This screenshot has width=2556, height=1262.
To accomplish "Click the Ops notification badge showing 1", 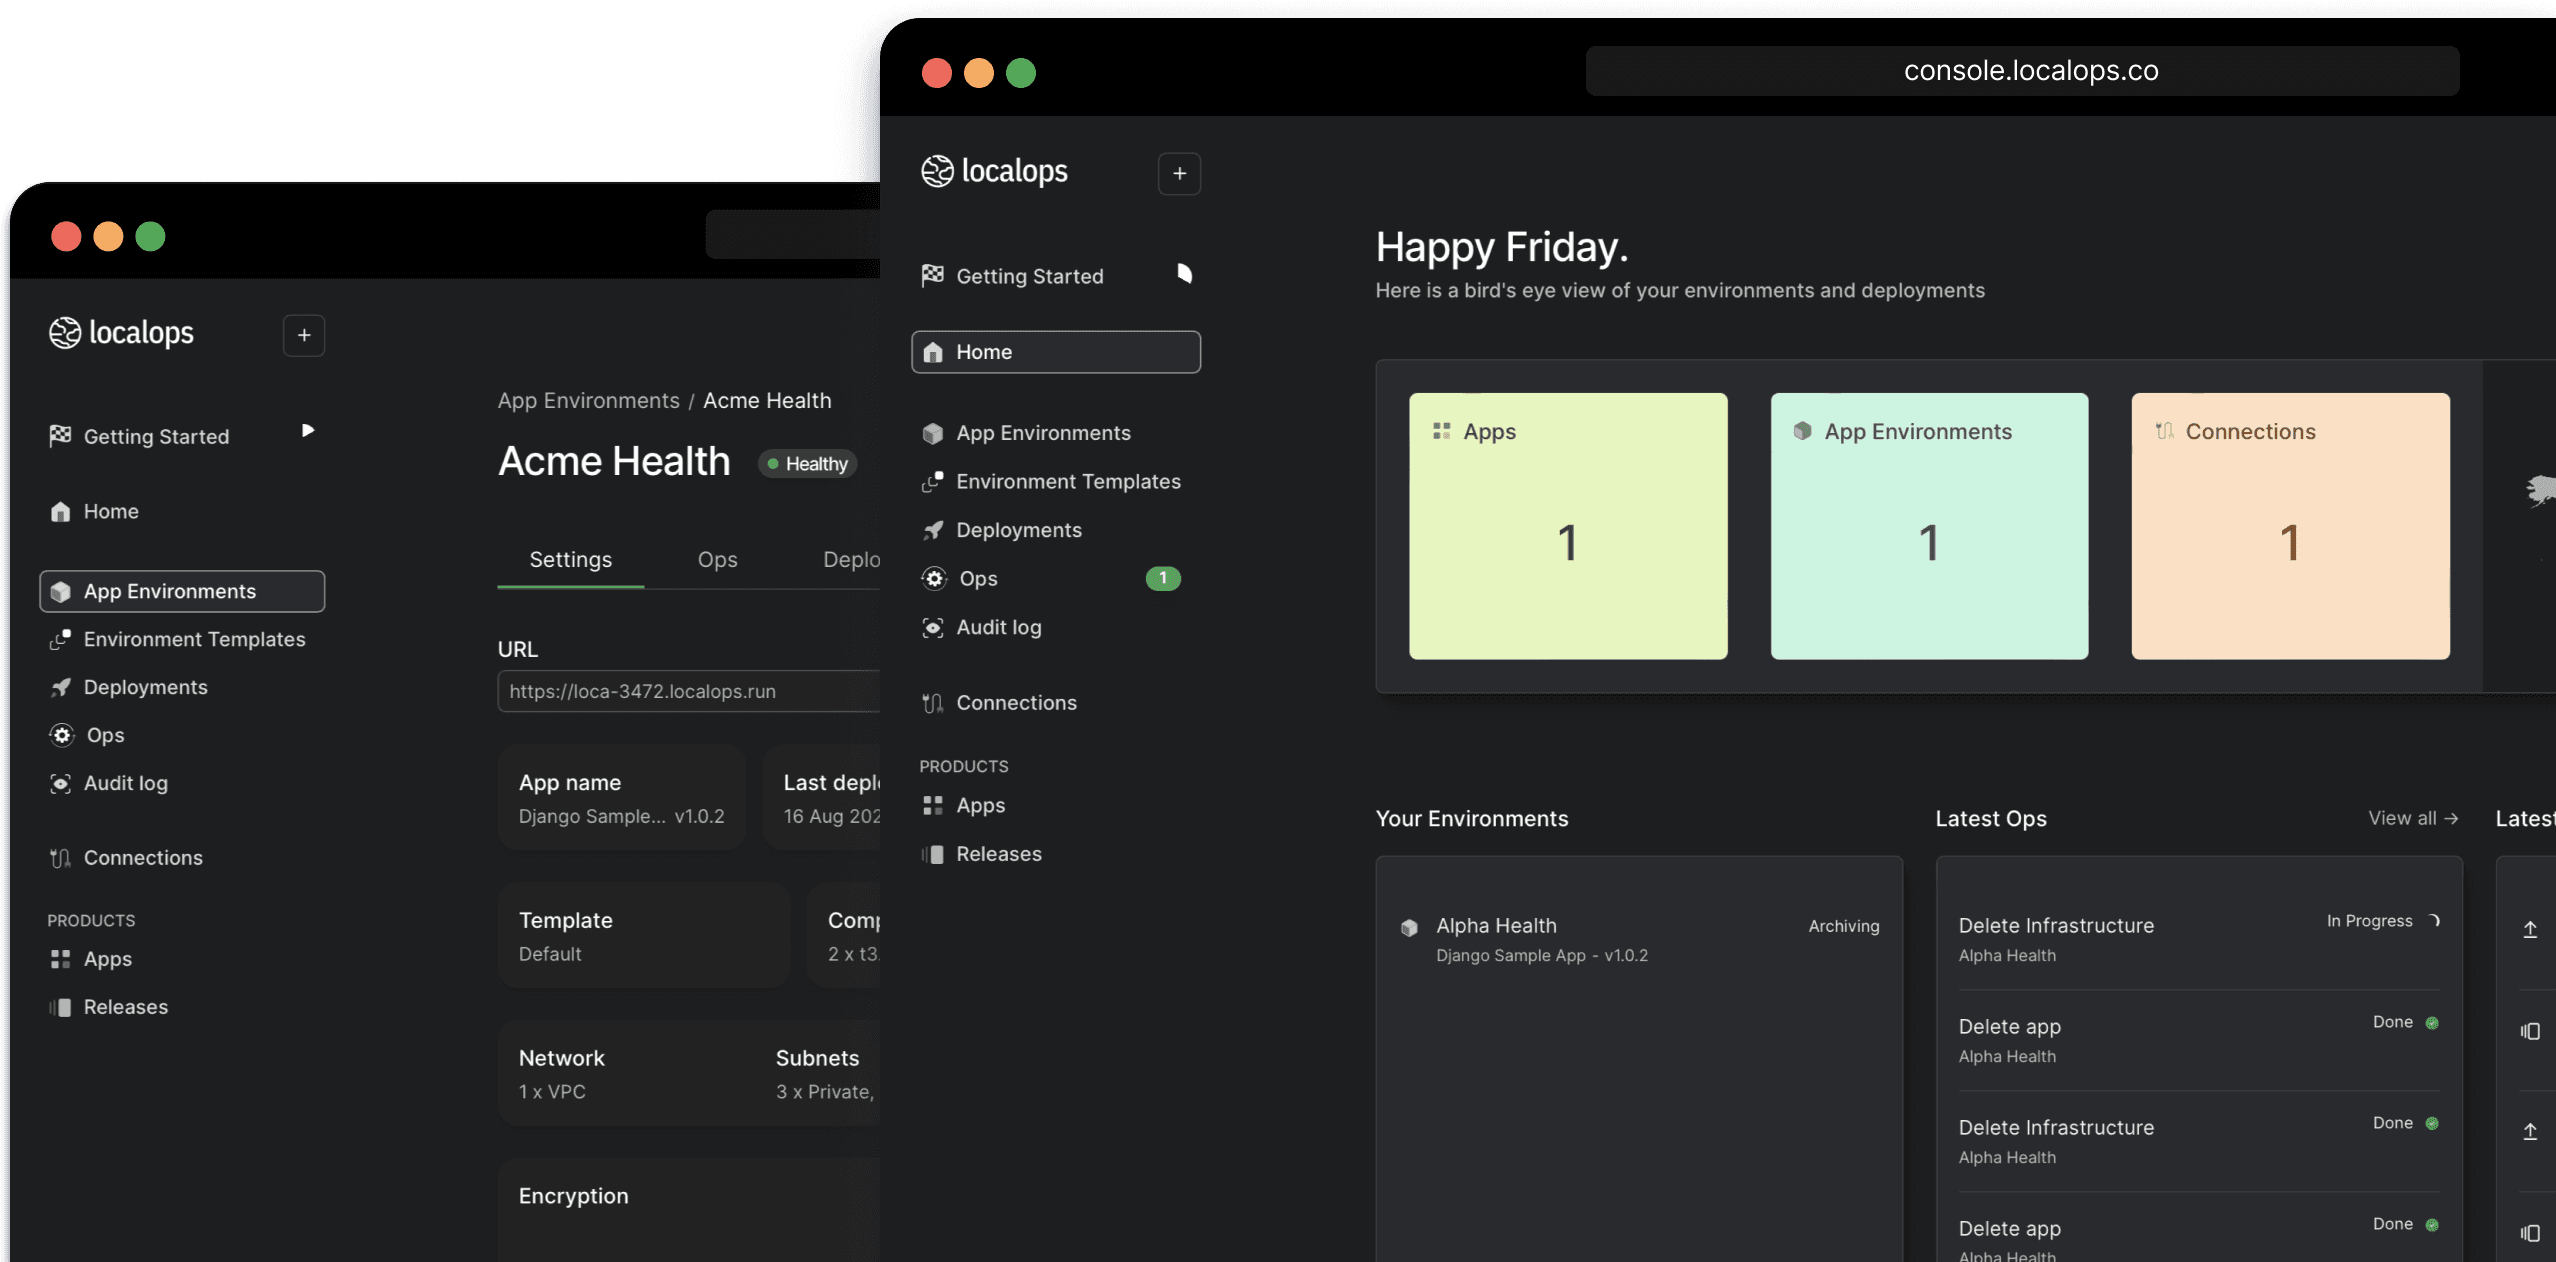I will click(1162, 578).
